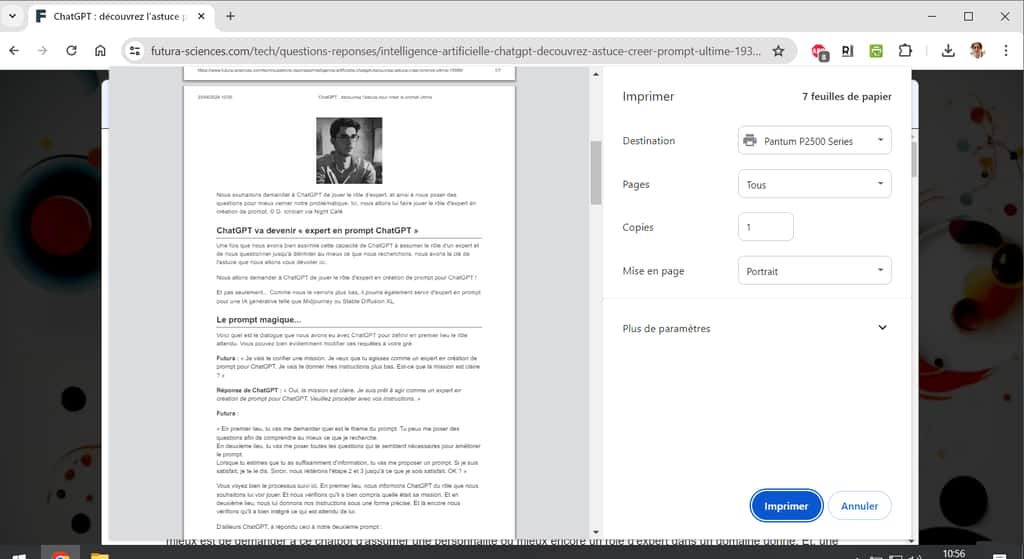The image size is (1024, 559).
Task: Bookmark this page with the star
Action: point(778,51)
